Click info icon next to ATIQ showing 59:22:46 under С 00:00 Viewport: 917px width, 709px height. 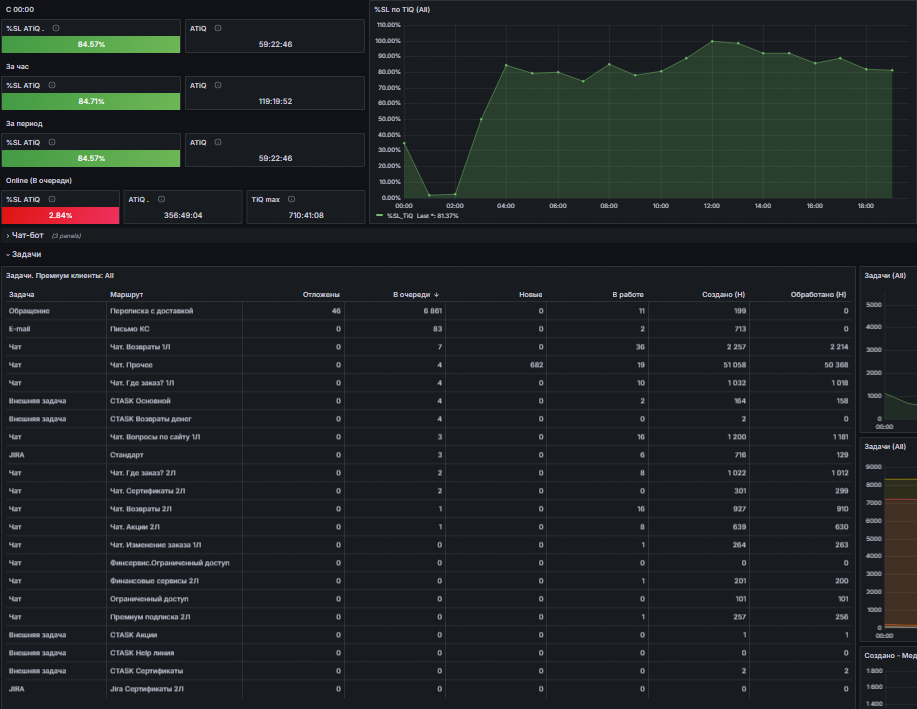pos(218,28)
